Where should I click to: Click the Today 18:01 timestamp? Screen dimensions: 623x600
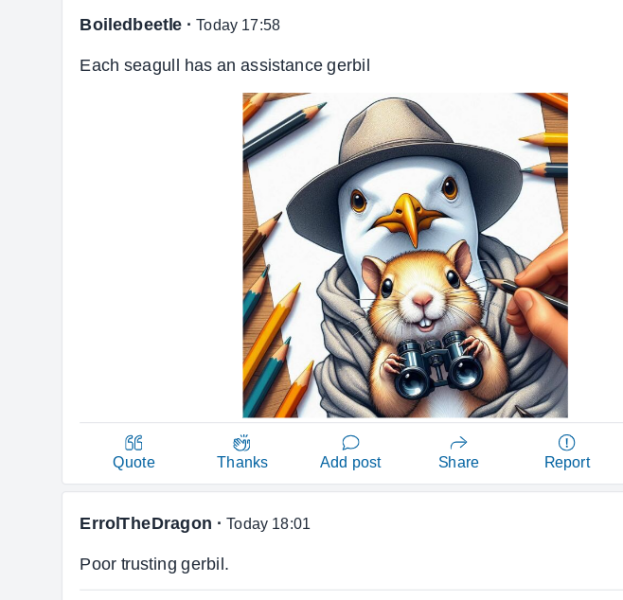(268, 524)
